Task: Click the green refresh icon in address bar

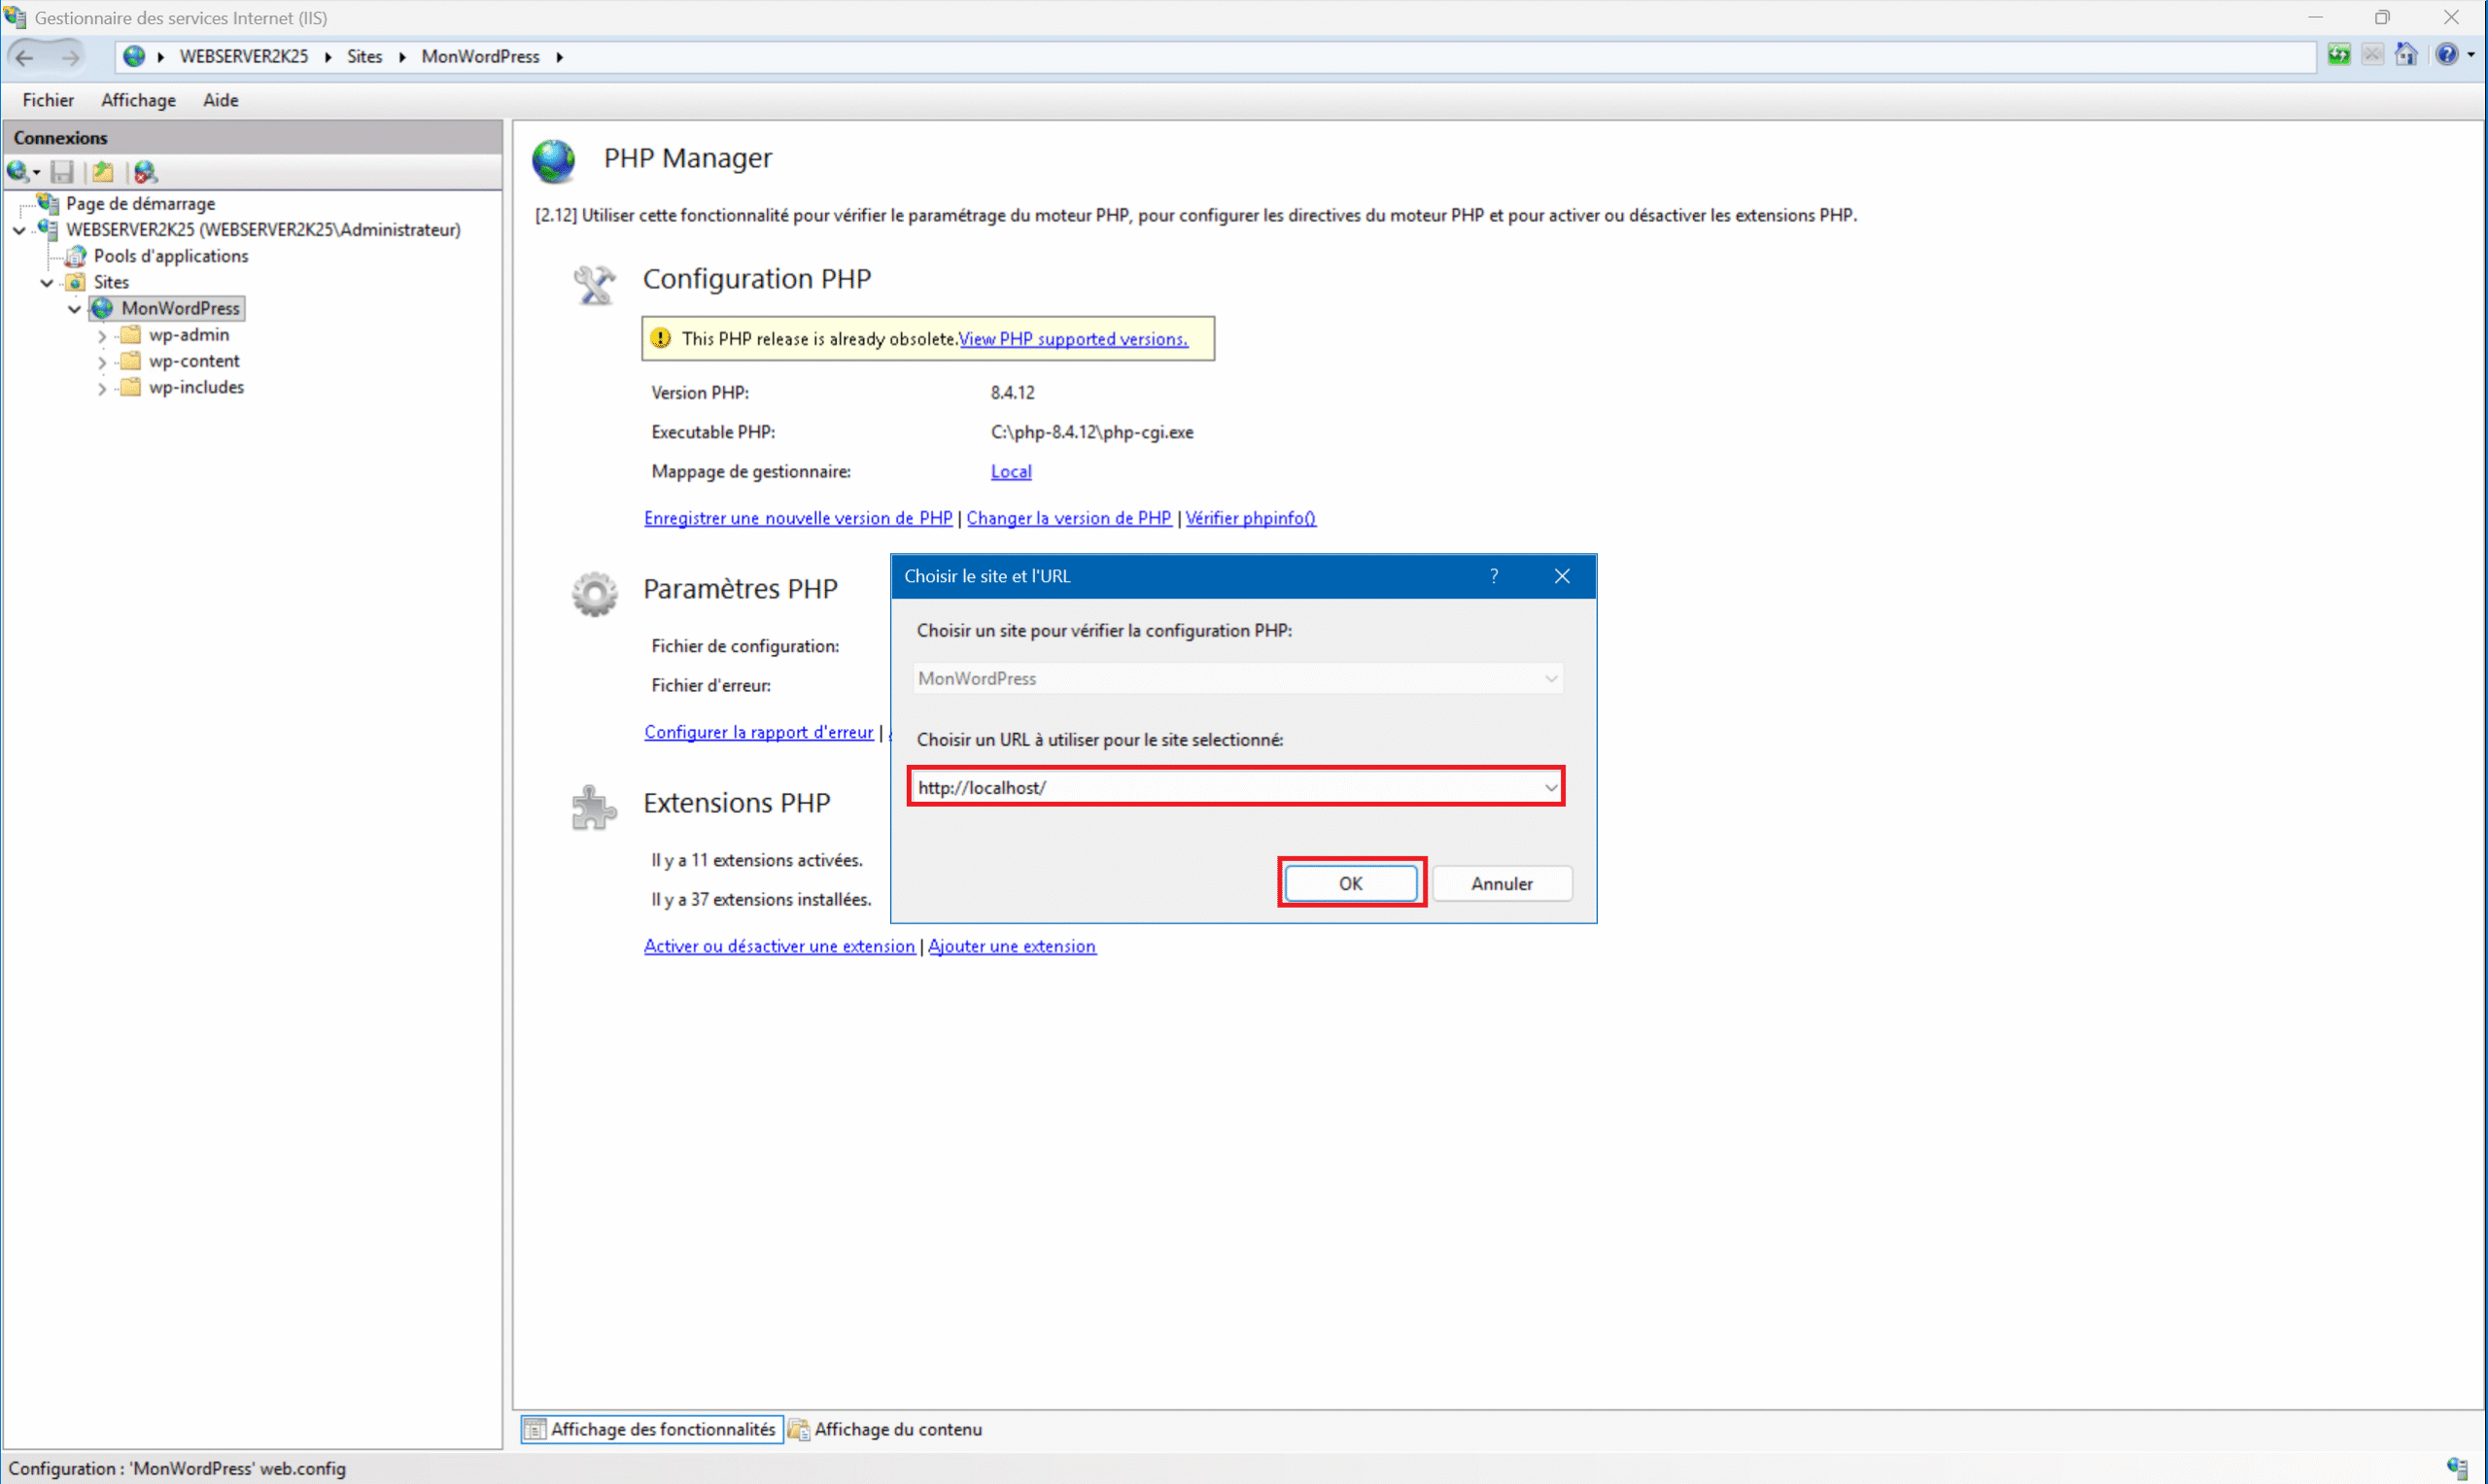Action: tap(2338, 55)
